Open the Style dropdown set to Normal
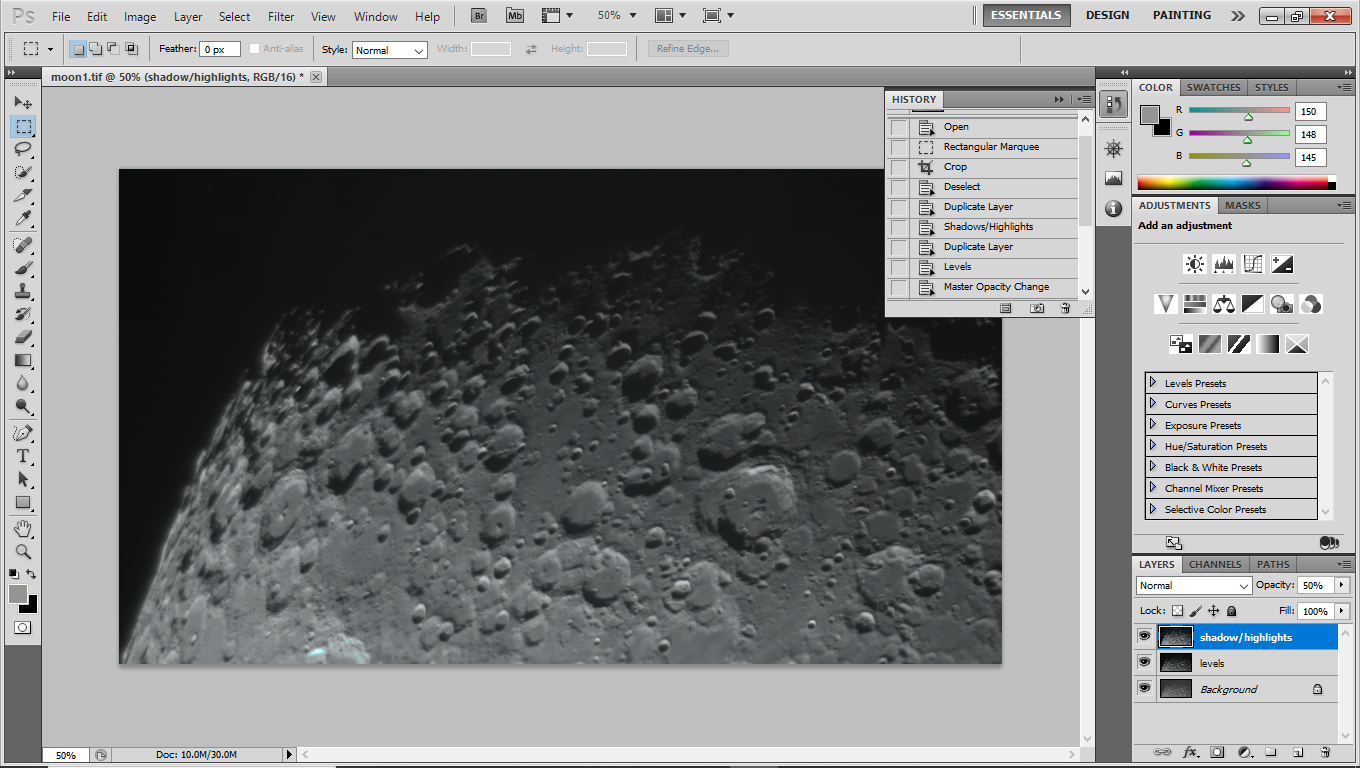 tap(390, 50)
